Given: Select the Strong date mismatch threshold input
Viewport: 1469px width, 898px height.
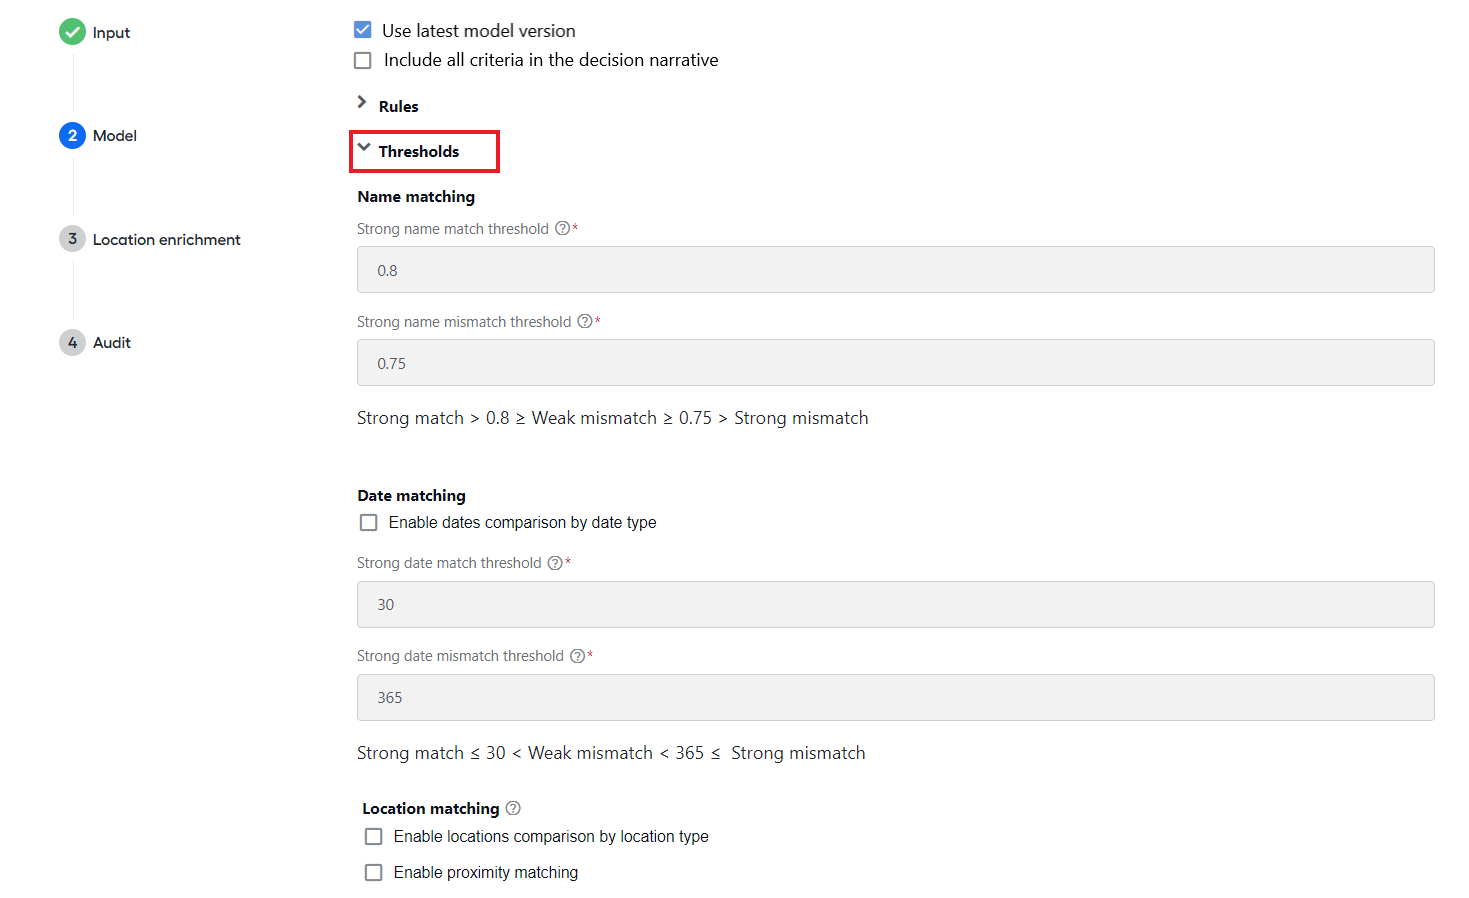Looking at the screenshot, I should pyautogui.click(x=896, y=698).
